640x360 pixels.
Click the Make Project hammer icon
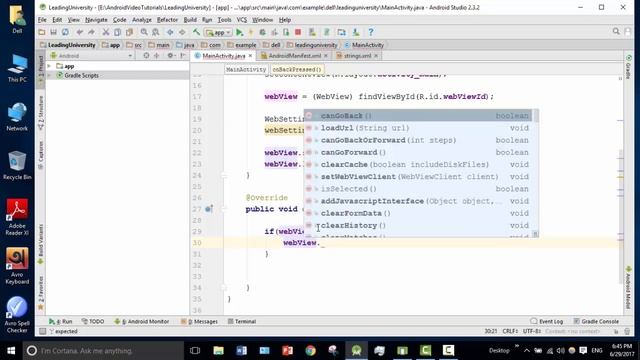click(x=196, y=32)
